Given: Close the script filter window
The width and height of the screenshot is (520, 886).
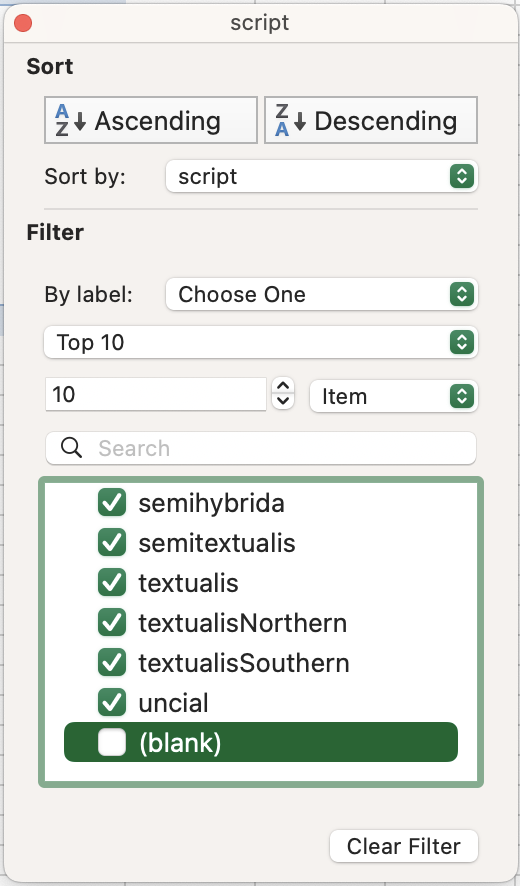Looking at the screenshot, I should point(23,23).
